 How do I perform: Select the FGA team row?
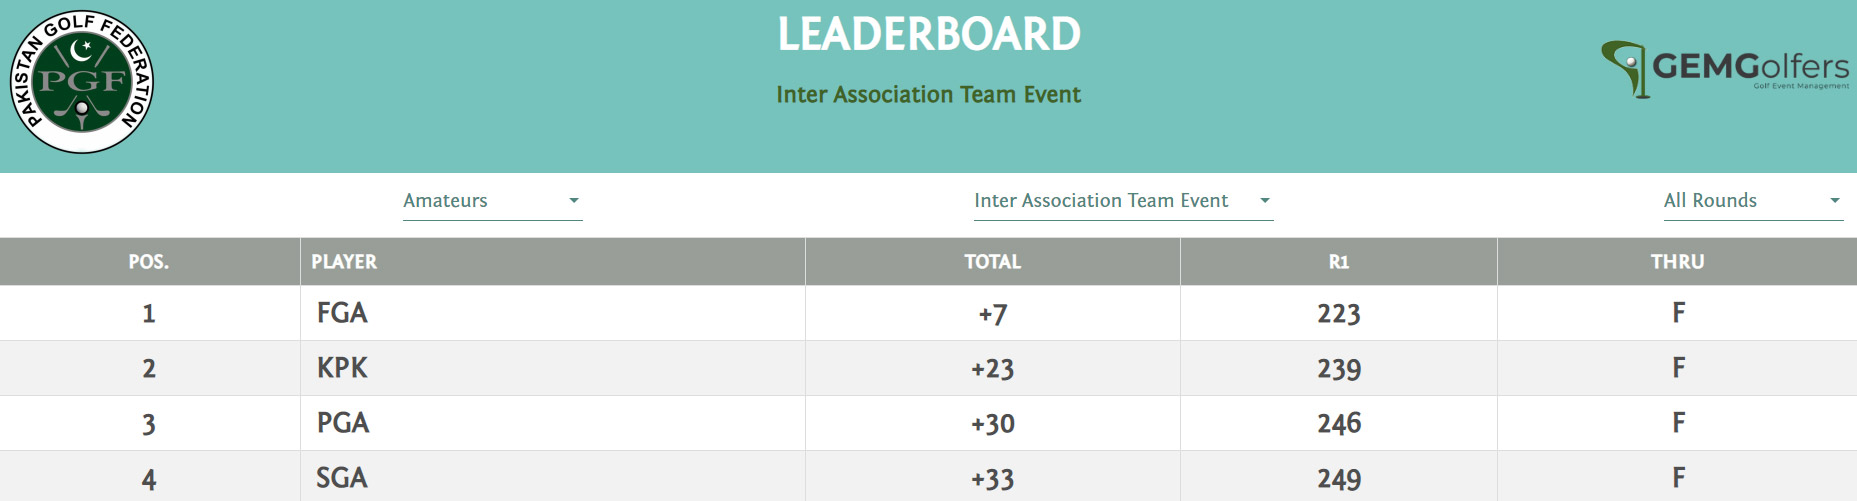[x=928, y=313]
